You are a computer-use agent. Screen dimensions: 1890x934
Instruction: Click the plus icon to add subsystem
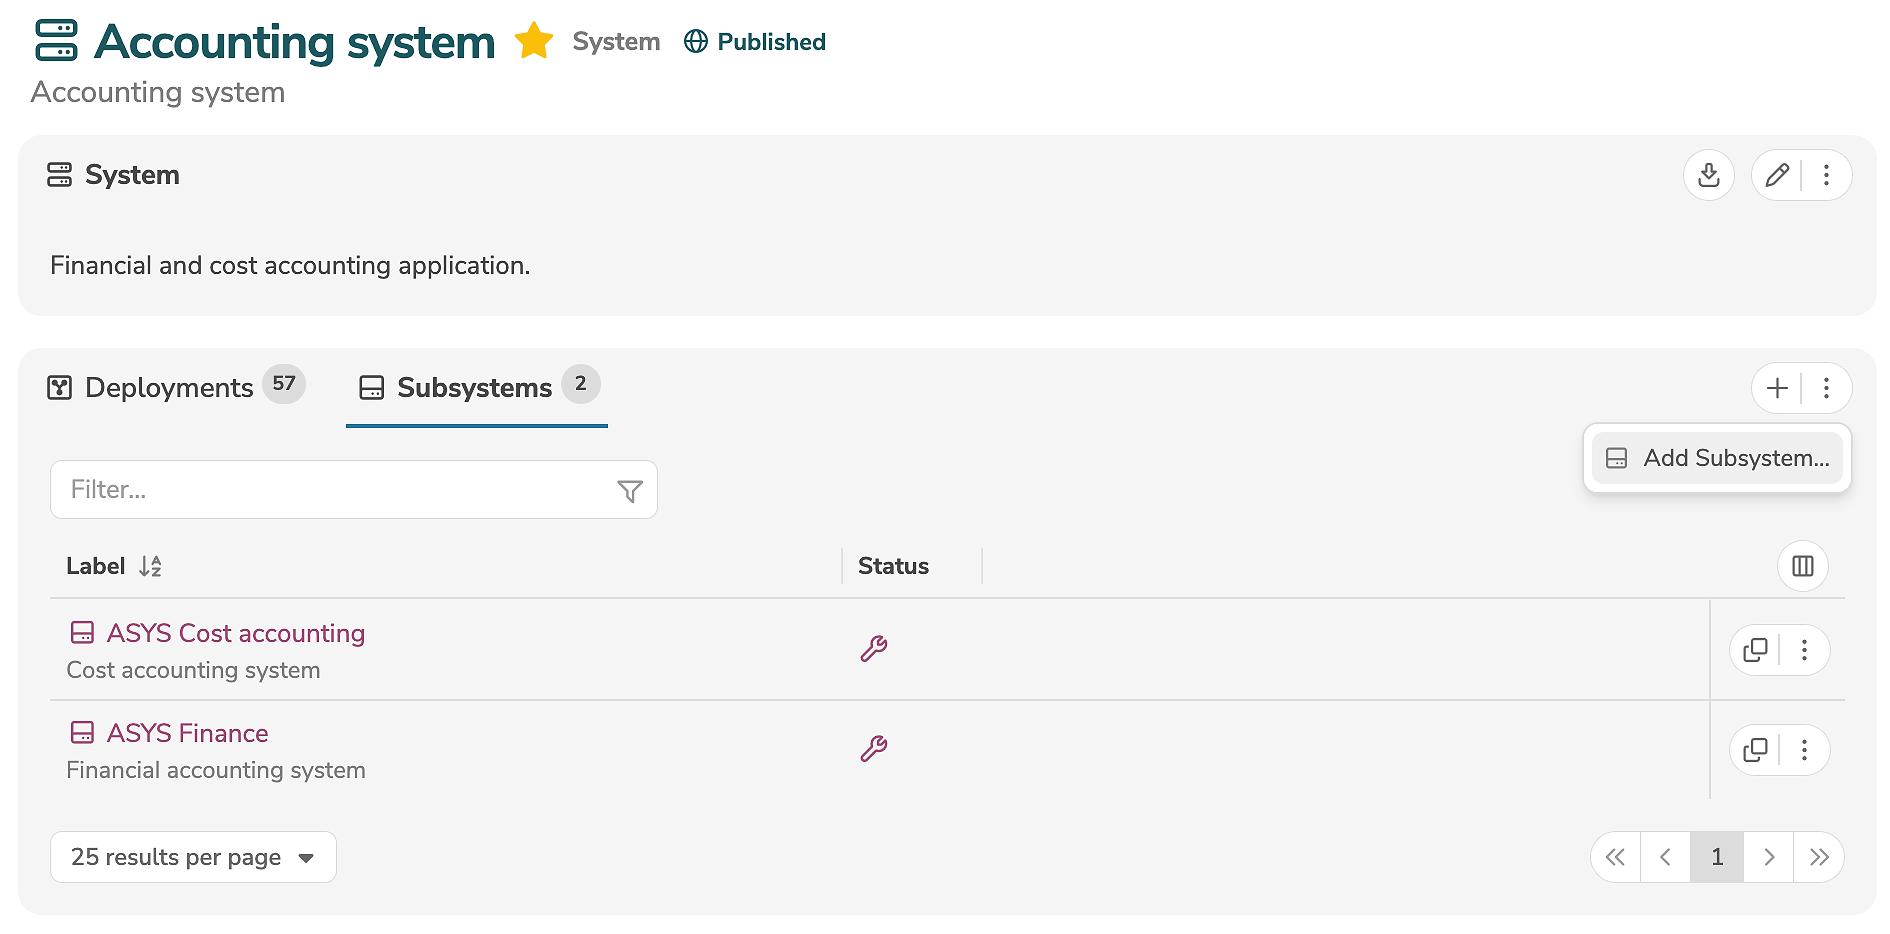[x=1777, y=388]
